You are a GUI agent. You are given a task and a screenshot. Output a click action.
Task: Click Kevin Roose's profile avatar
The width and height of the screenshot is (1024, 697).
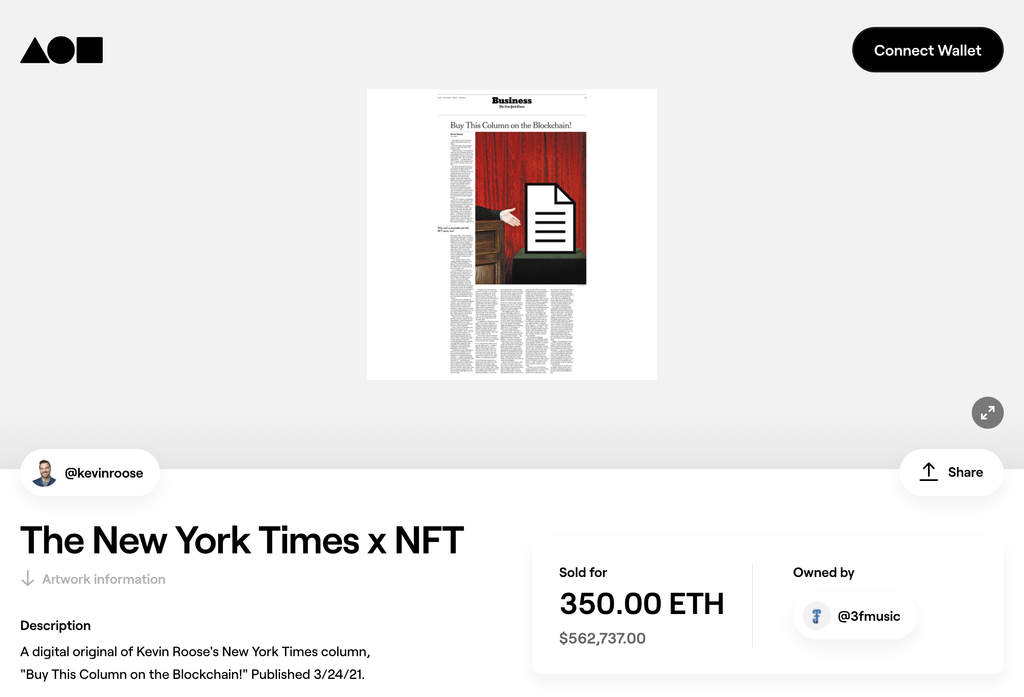44,472
